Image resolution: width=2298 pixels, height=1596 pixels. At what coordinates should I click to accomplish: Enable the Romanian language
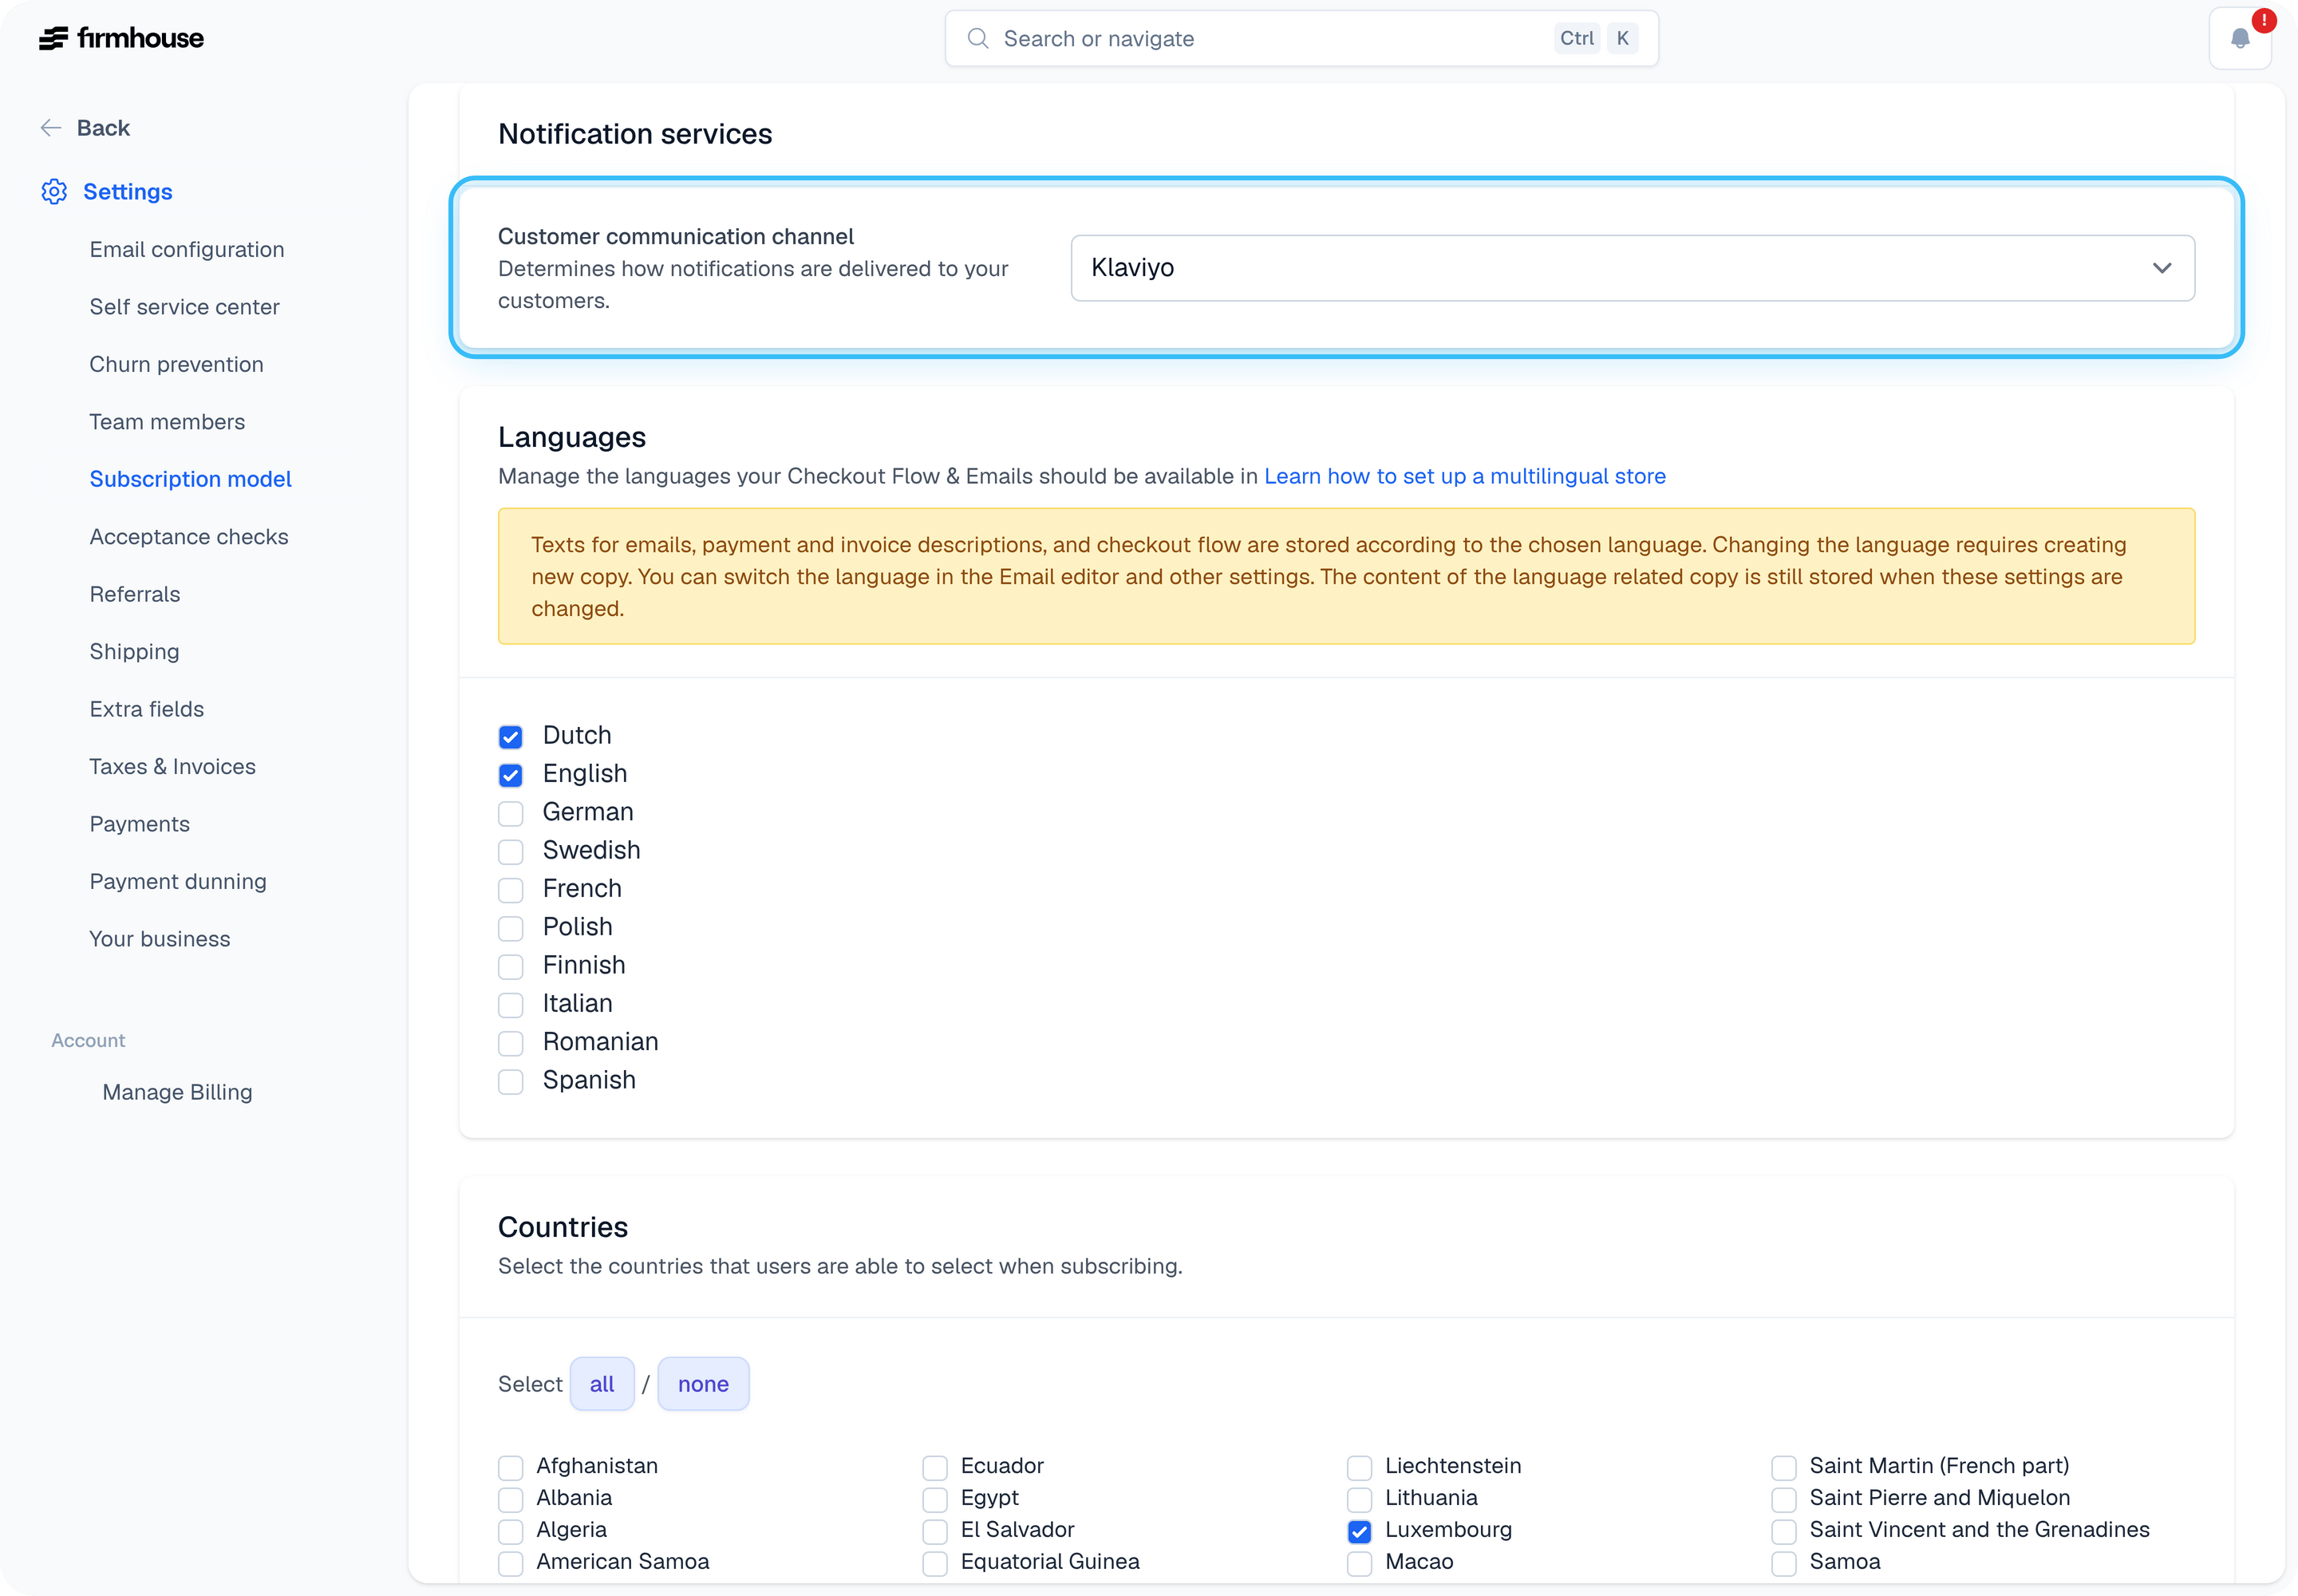click(511, 1043)
